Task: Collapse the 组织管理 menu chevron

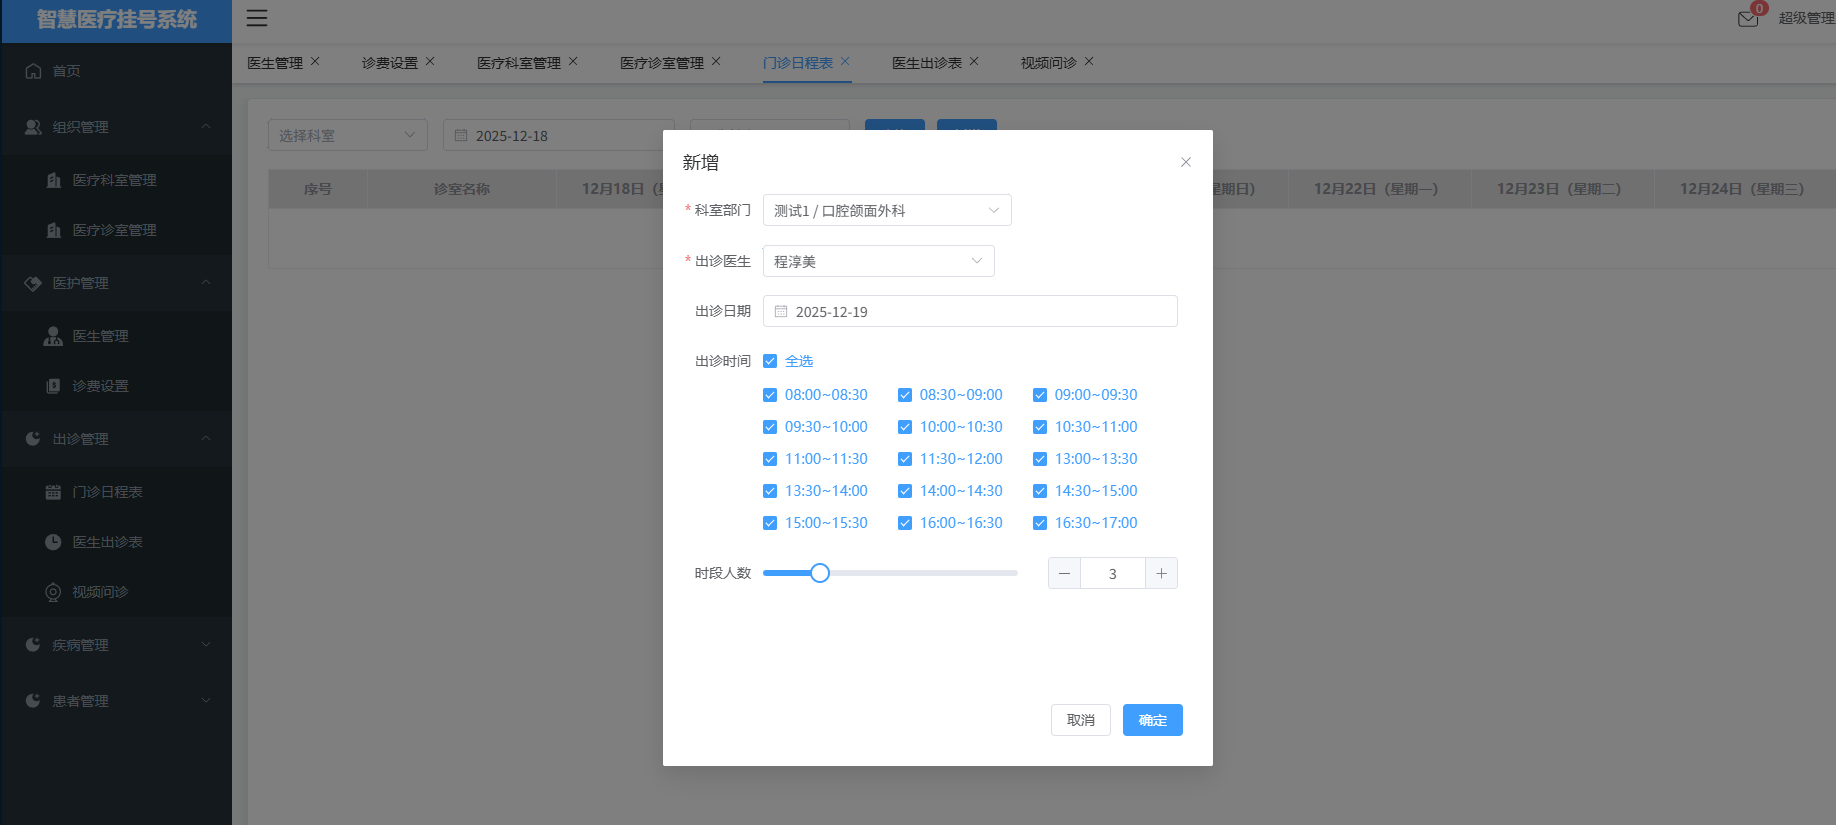Action: point(206,127)
